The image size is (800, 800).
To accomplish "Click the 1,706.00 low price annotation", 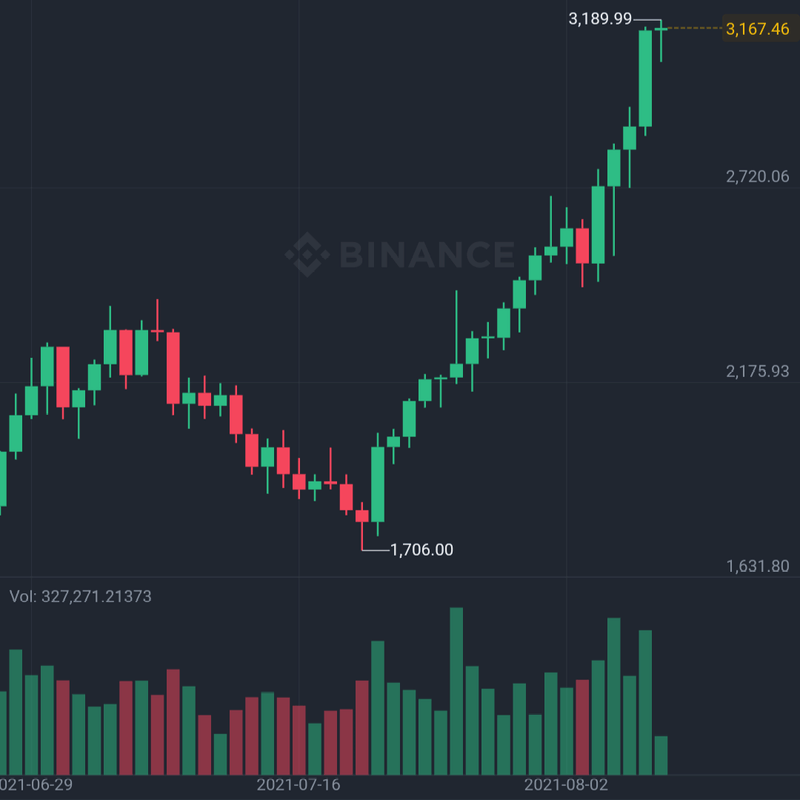I will pos(421,549).
